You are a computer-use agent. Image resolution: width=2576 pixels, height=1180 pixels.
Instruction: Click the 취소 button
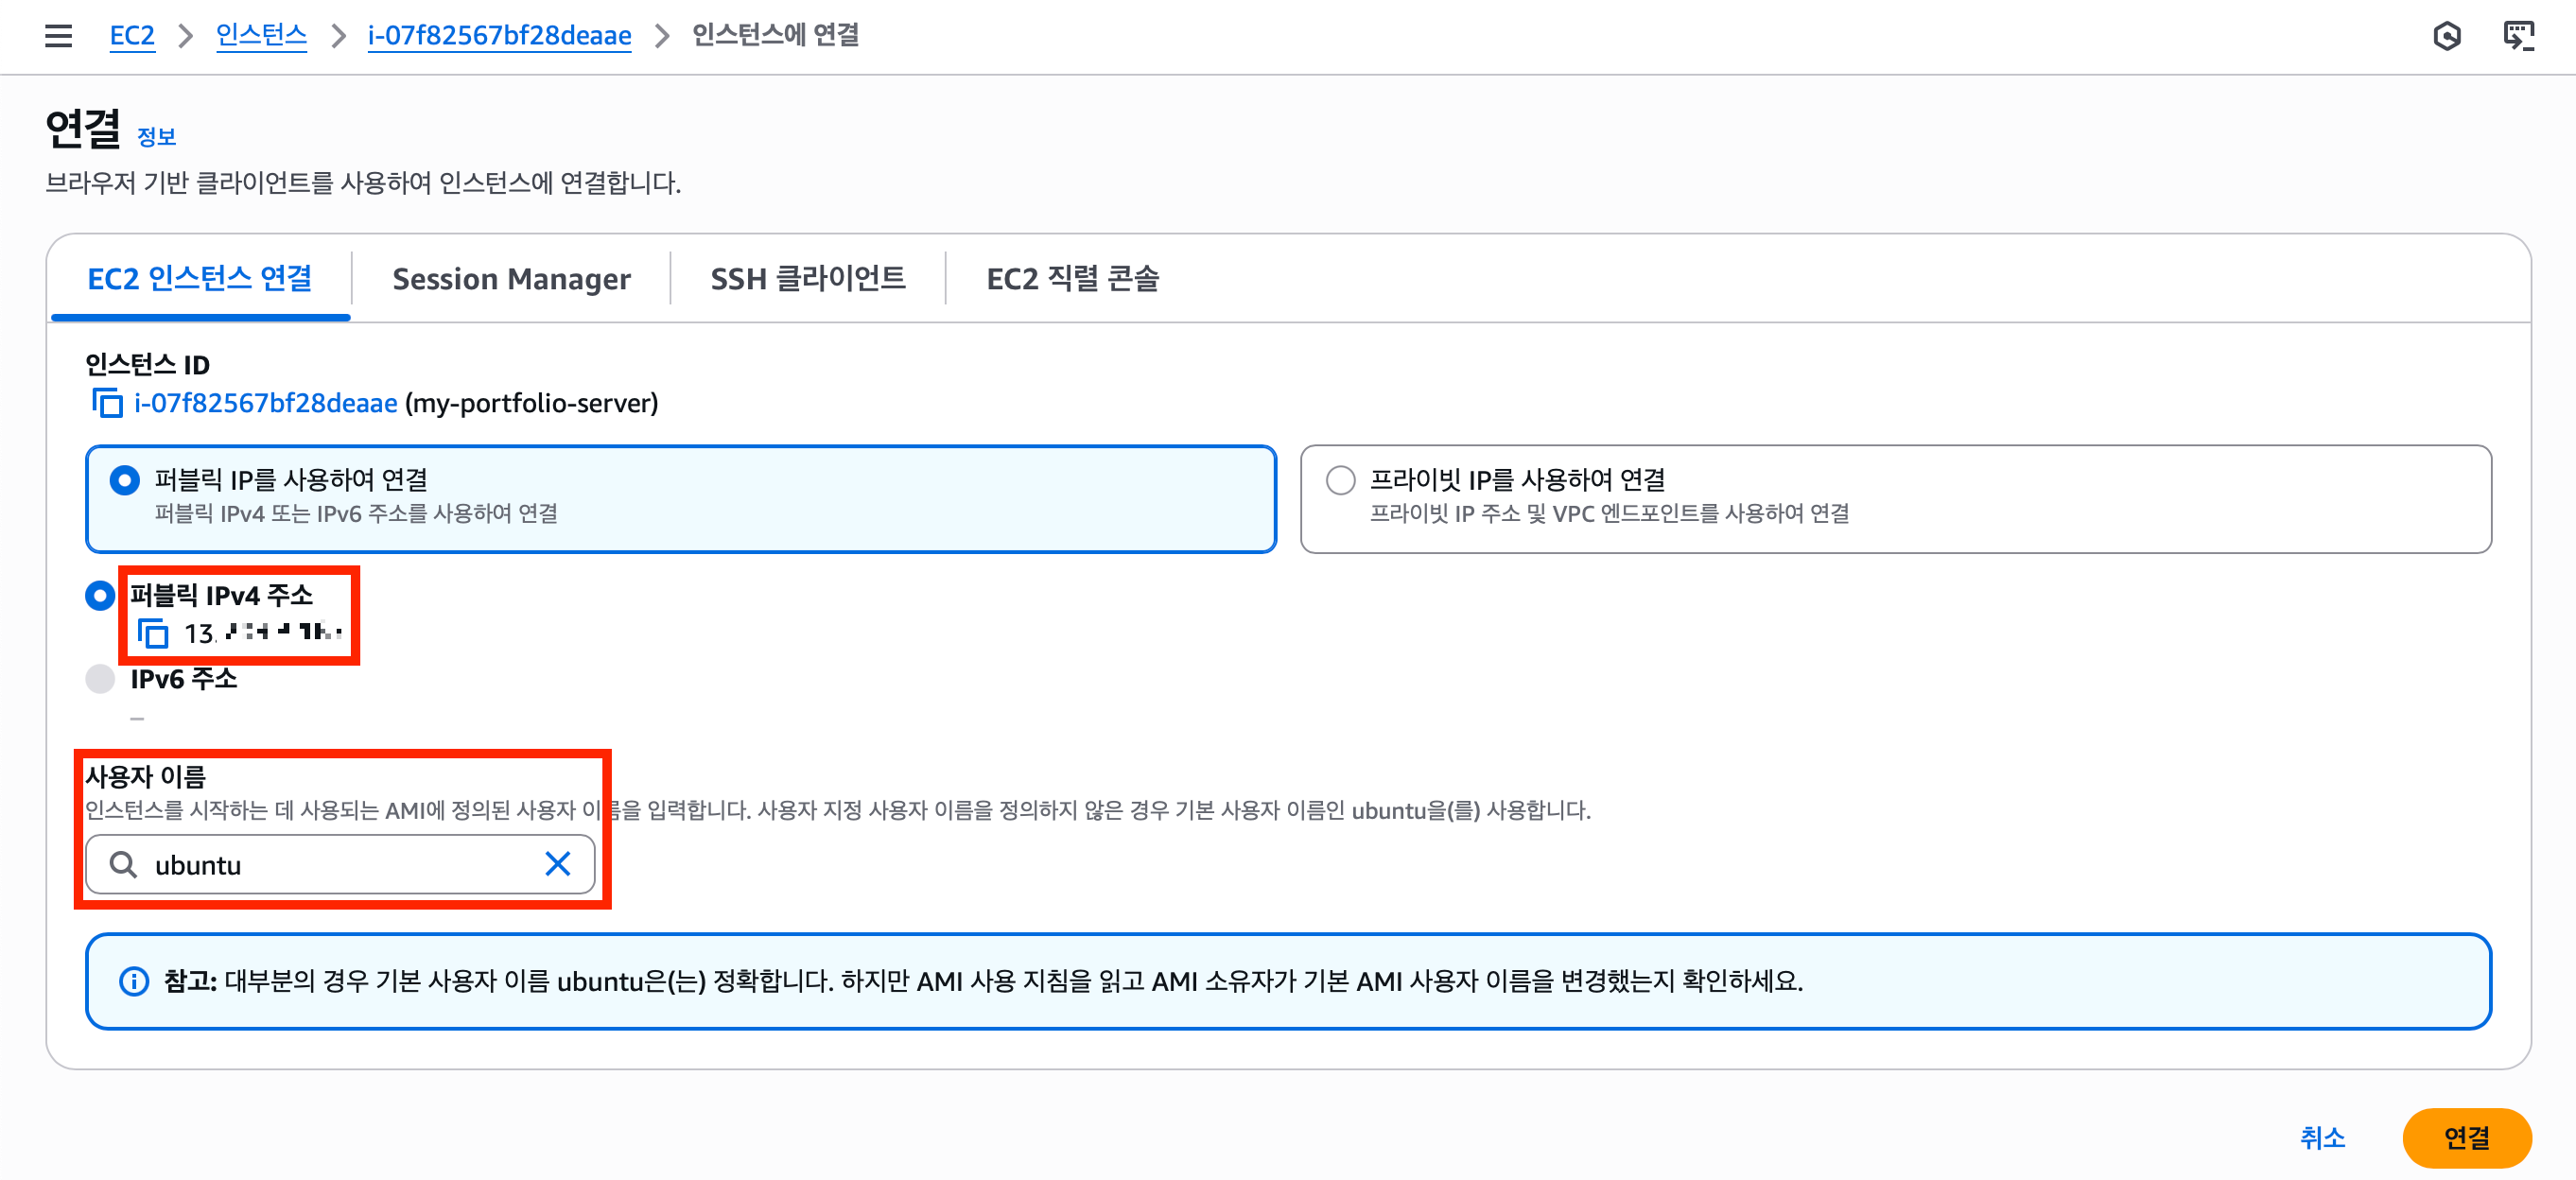pos(2322,1137)
